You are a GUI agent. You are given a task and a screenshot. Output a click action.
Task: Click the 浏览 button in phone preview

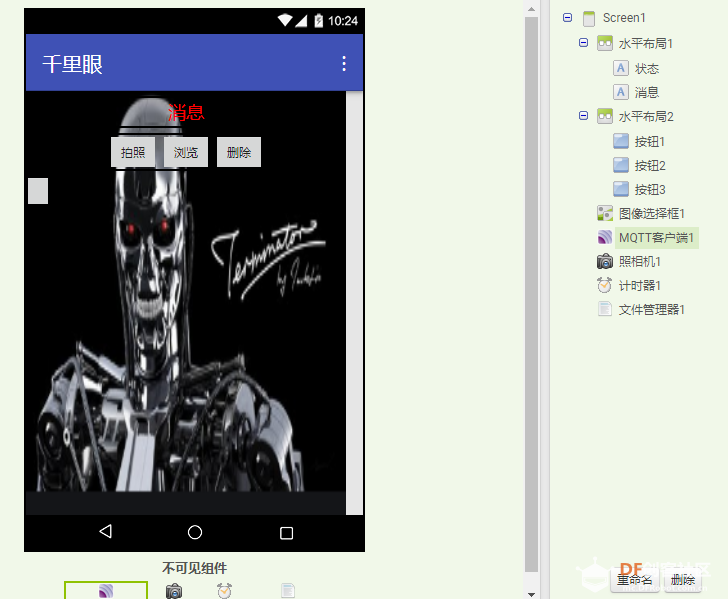(x=186, y=152)
